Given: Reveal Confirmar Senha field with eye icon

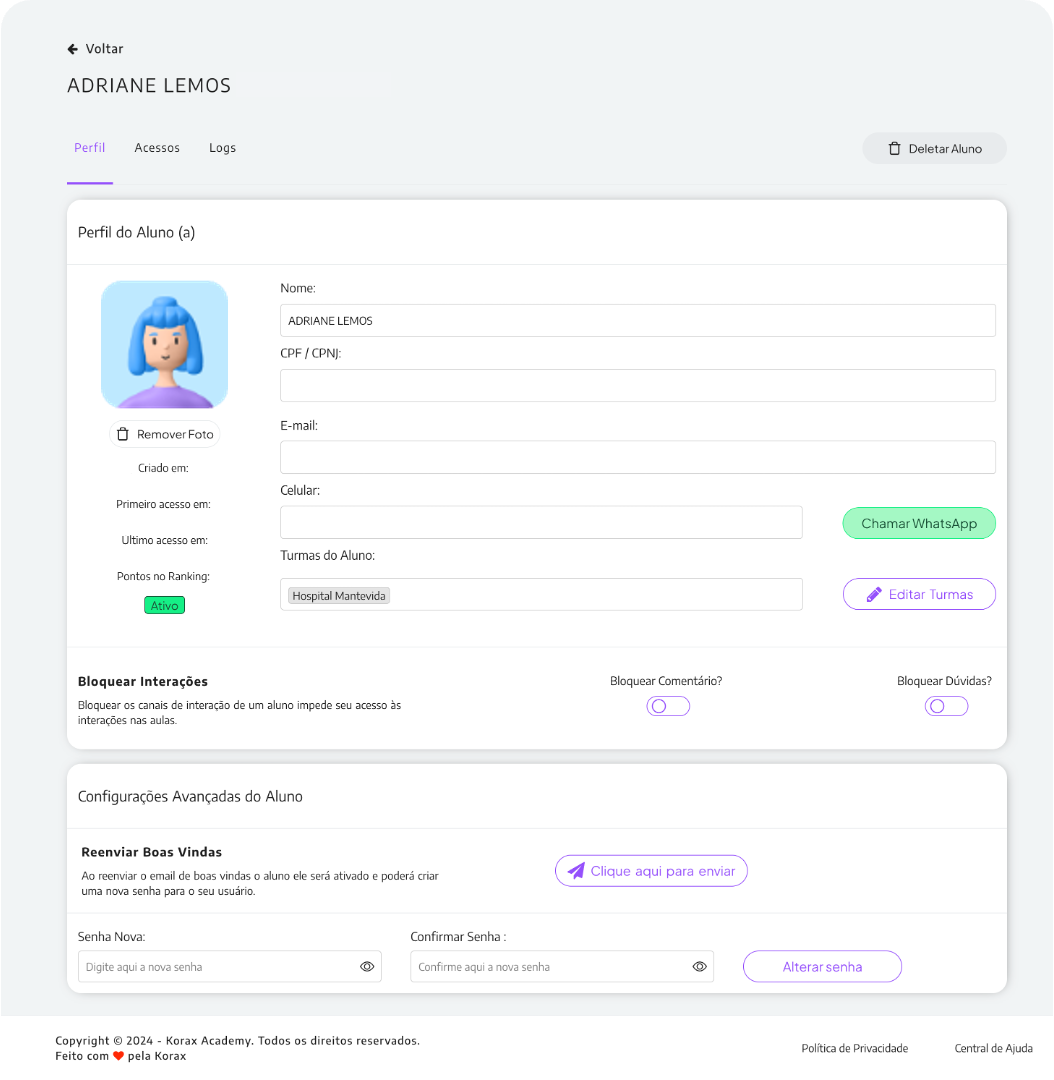Looking at the screenshot, I should [699, 967].
